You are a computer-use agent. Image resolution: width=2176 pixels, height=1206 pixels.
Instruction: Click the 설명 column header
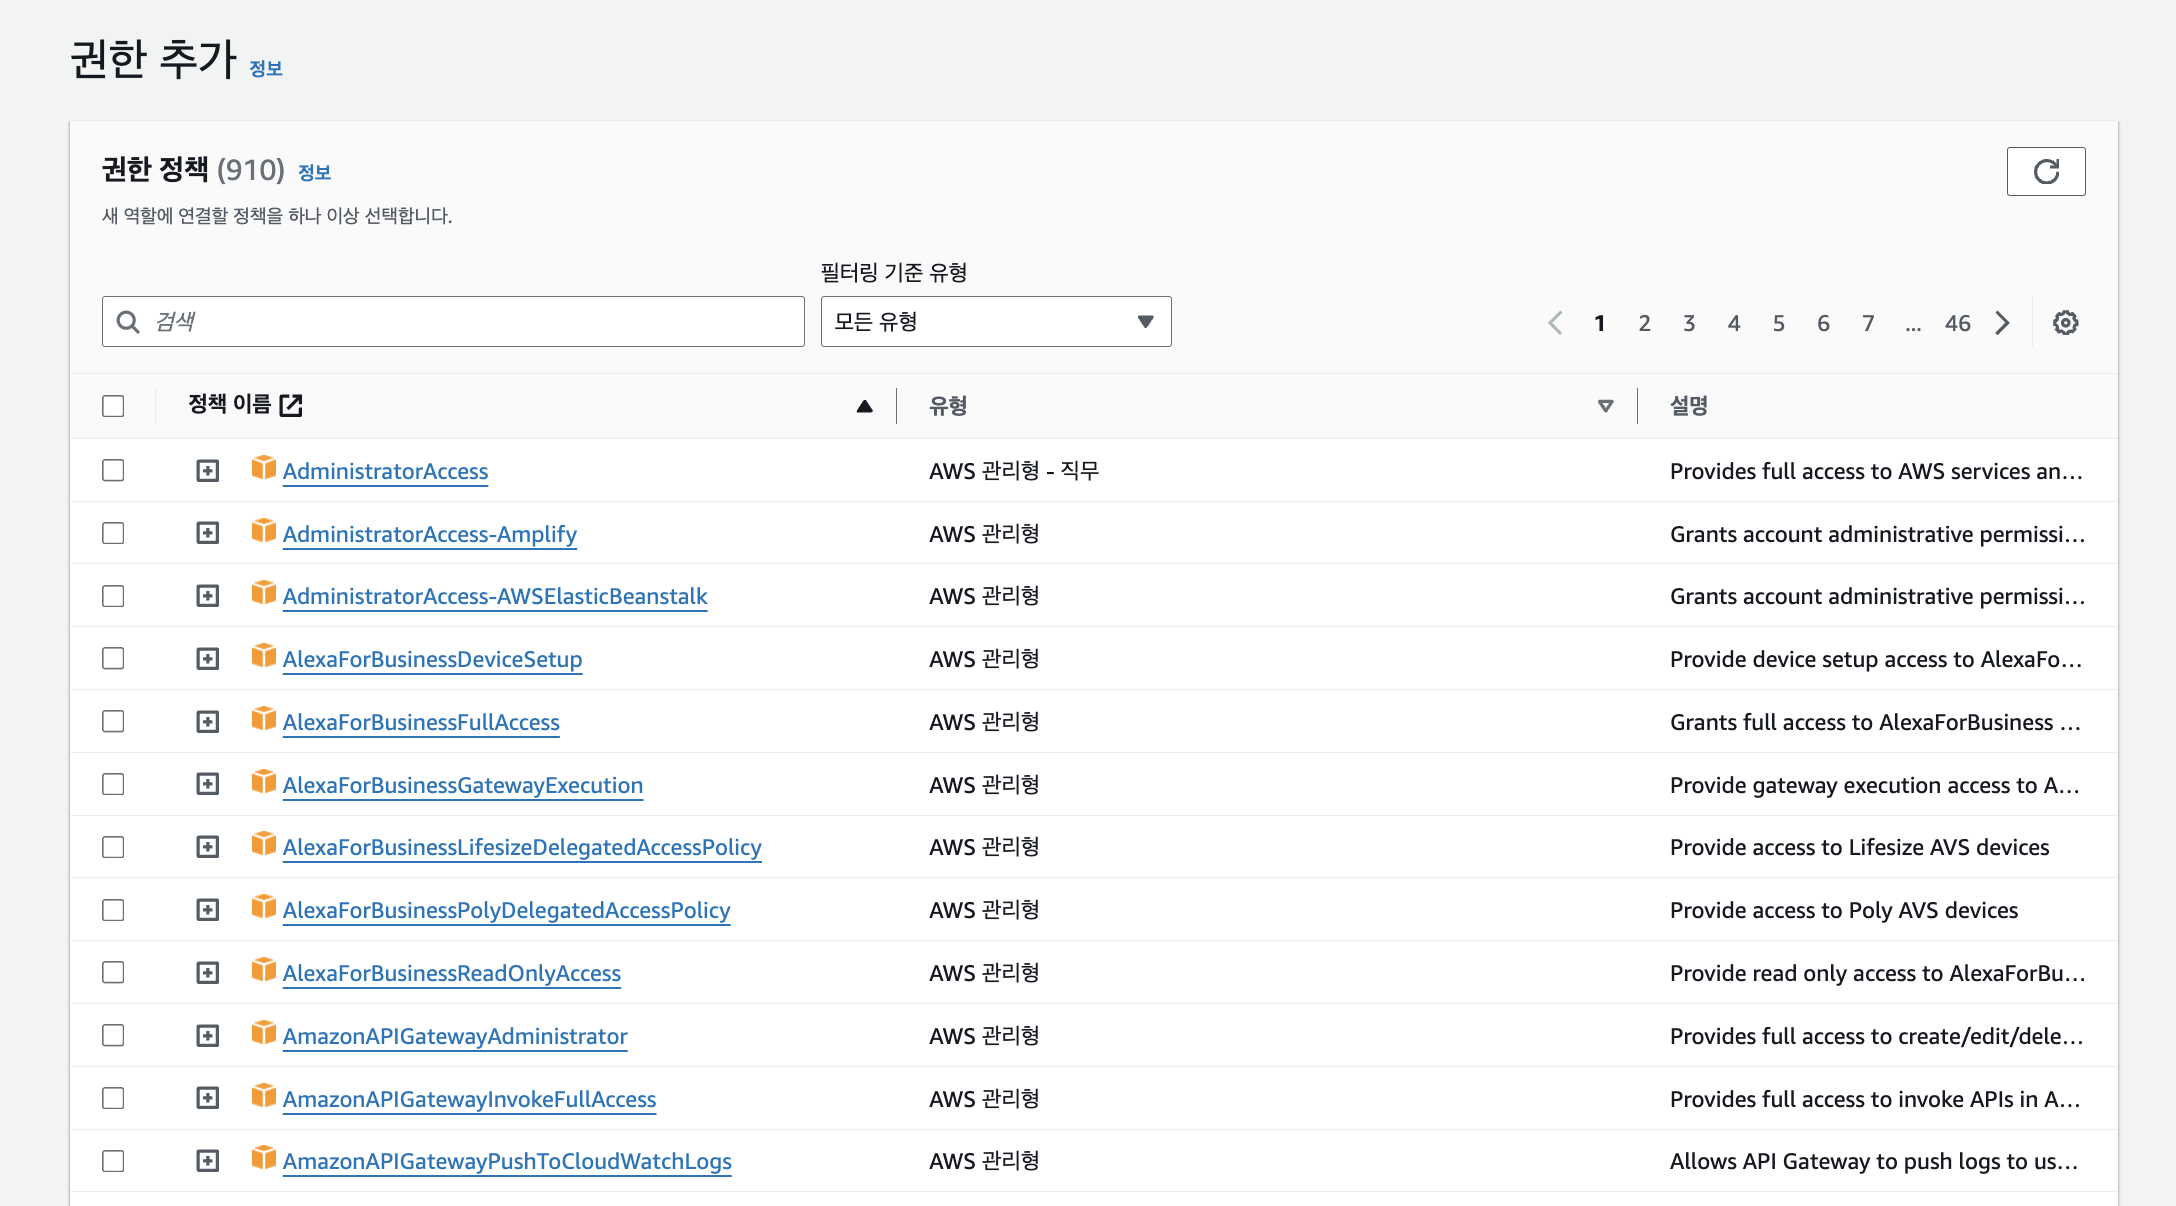click(x=1689, y=406)
